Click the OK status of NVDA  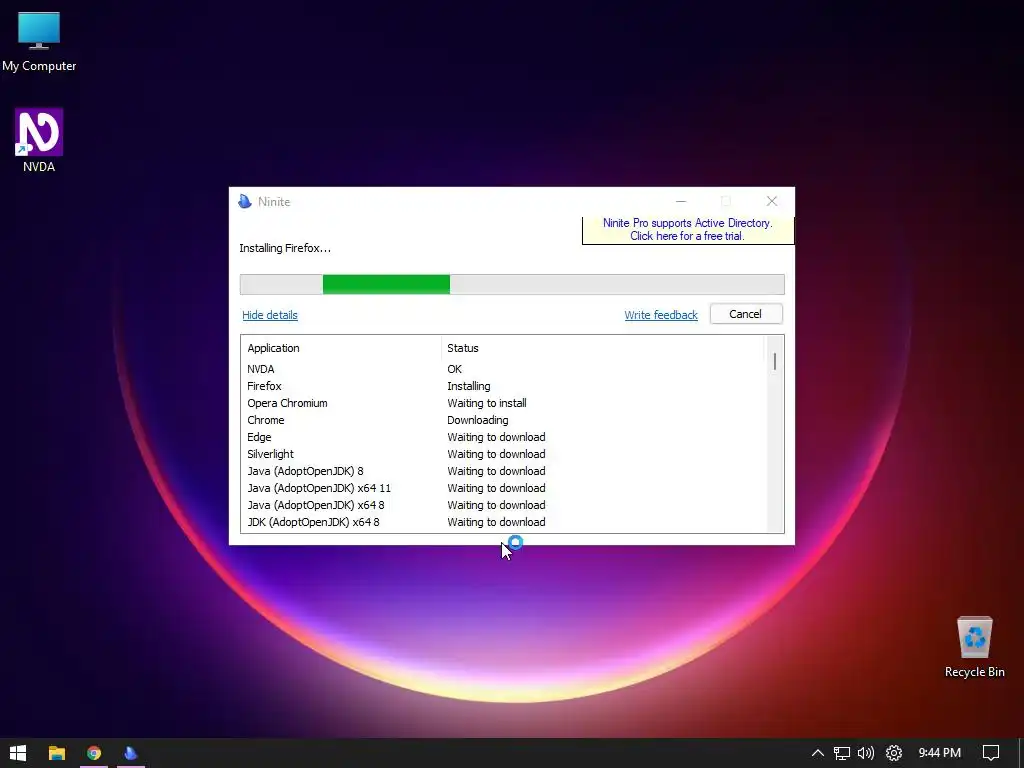455,369
